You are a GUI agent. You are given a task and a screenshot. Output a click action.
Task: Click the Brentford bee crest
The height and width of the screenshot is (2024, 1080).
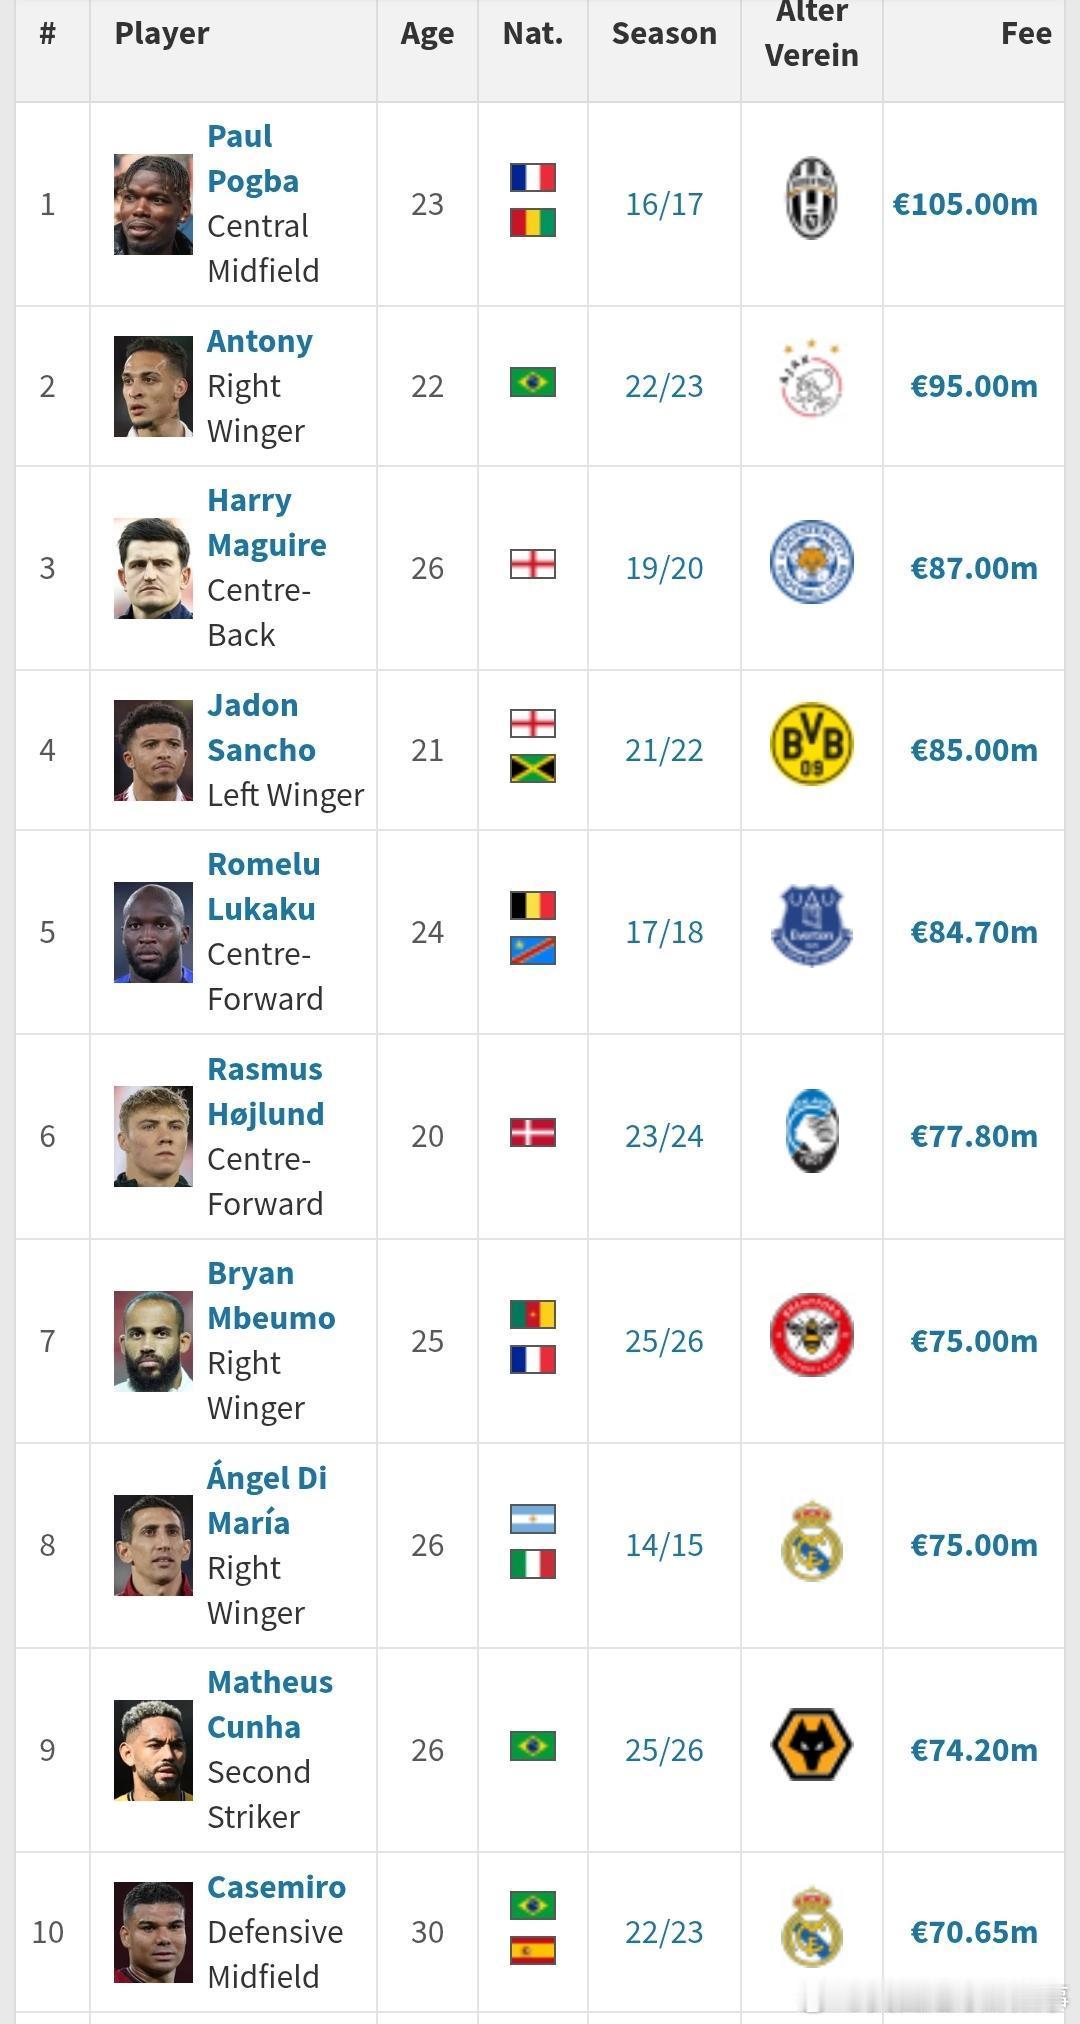click(x=811, y=1335)
